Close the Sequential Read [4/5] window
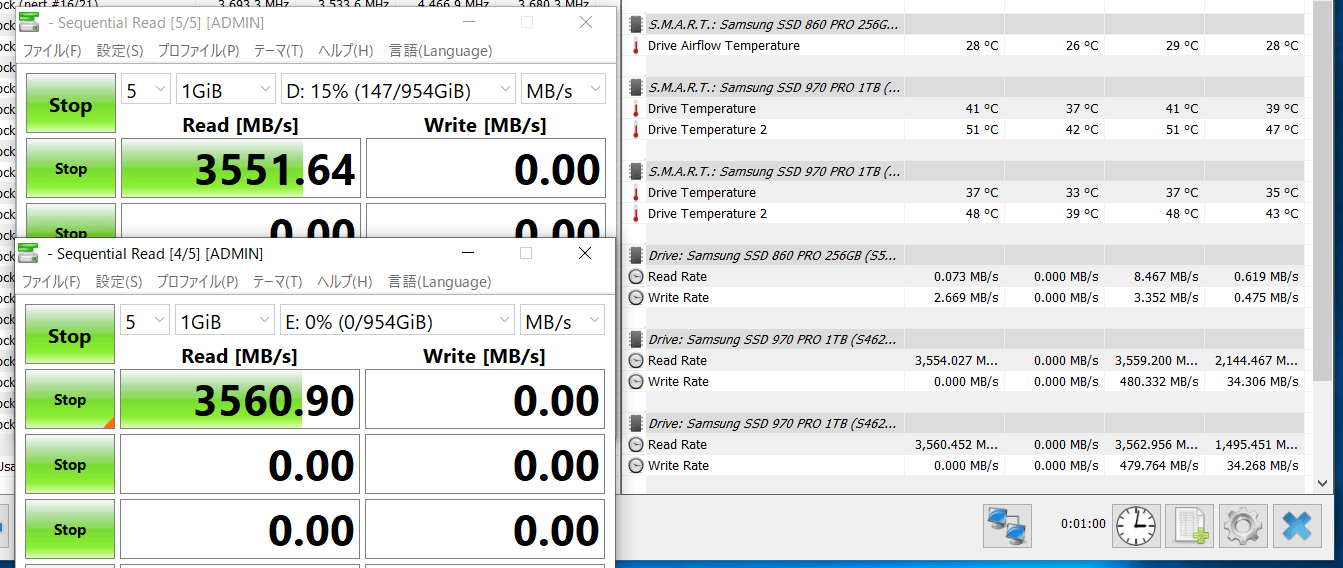 point(585,253)
